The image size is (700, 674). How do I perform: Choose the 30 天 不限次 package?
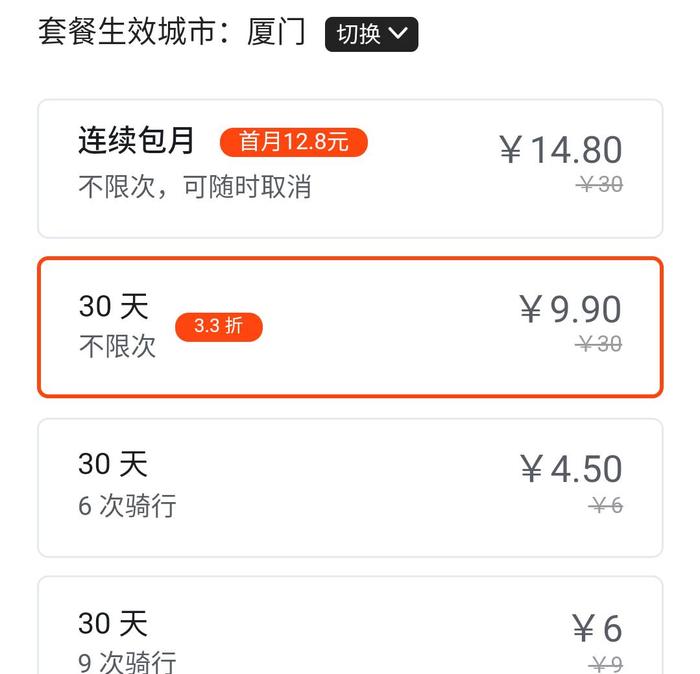350,327
